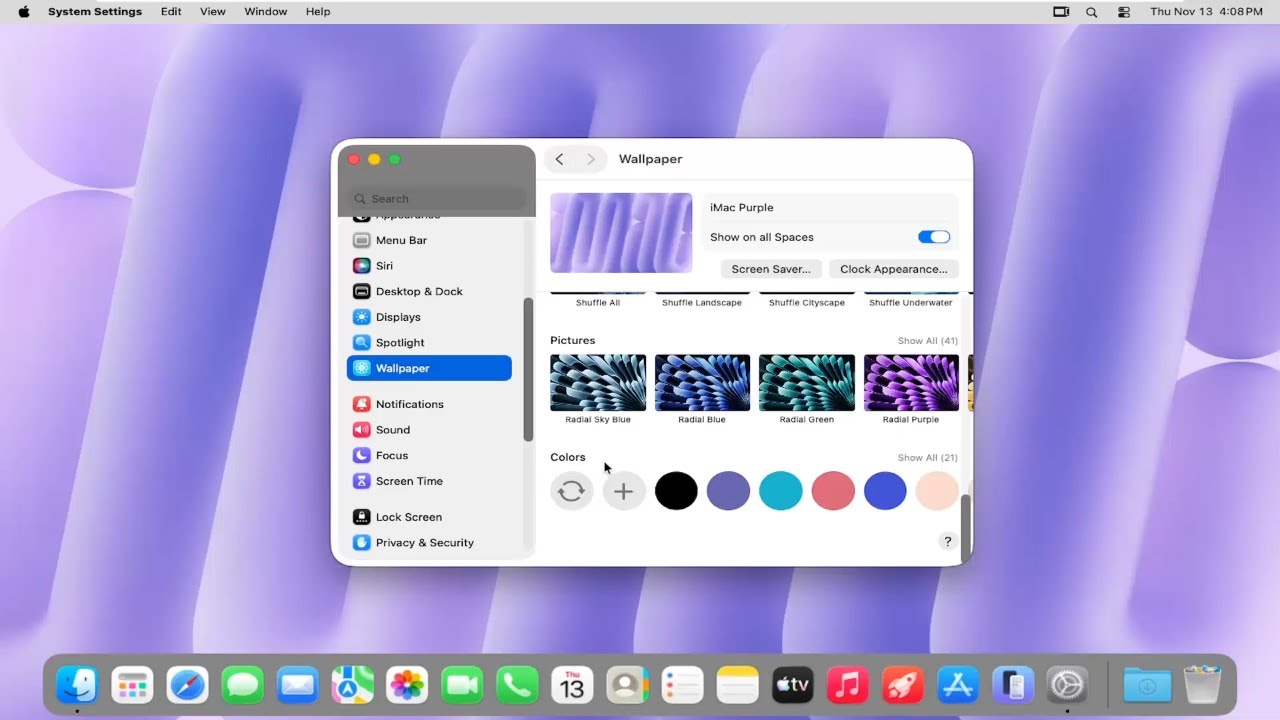The width and height of the screenshot is (1280, 720).
Task: Open FaceTime from the Dock
Action: [x=462, y=685]
